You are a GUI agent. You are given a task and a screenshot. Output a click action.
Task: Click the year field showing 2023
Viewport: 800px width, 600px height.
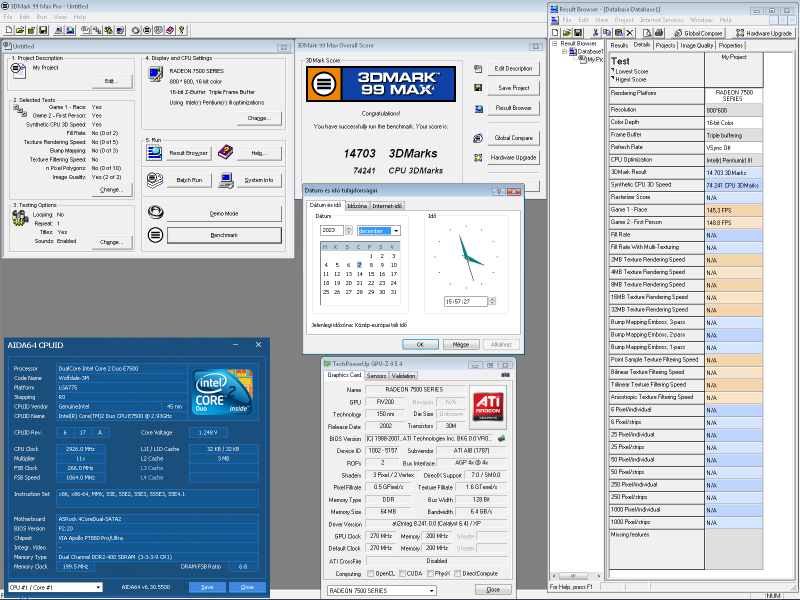pos(332,230)
